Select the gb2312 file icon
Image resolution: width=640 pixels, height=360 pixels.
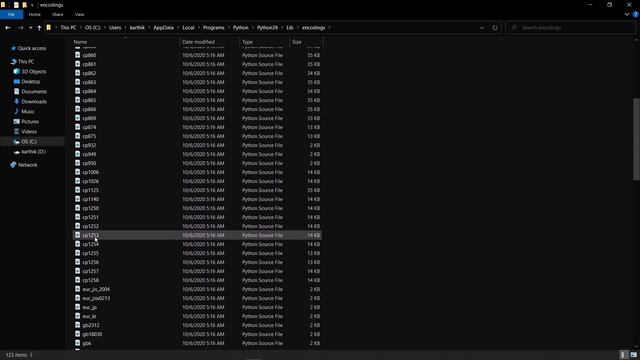coord(78,325)
